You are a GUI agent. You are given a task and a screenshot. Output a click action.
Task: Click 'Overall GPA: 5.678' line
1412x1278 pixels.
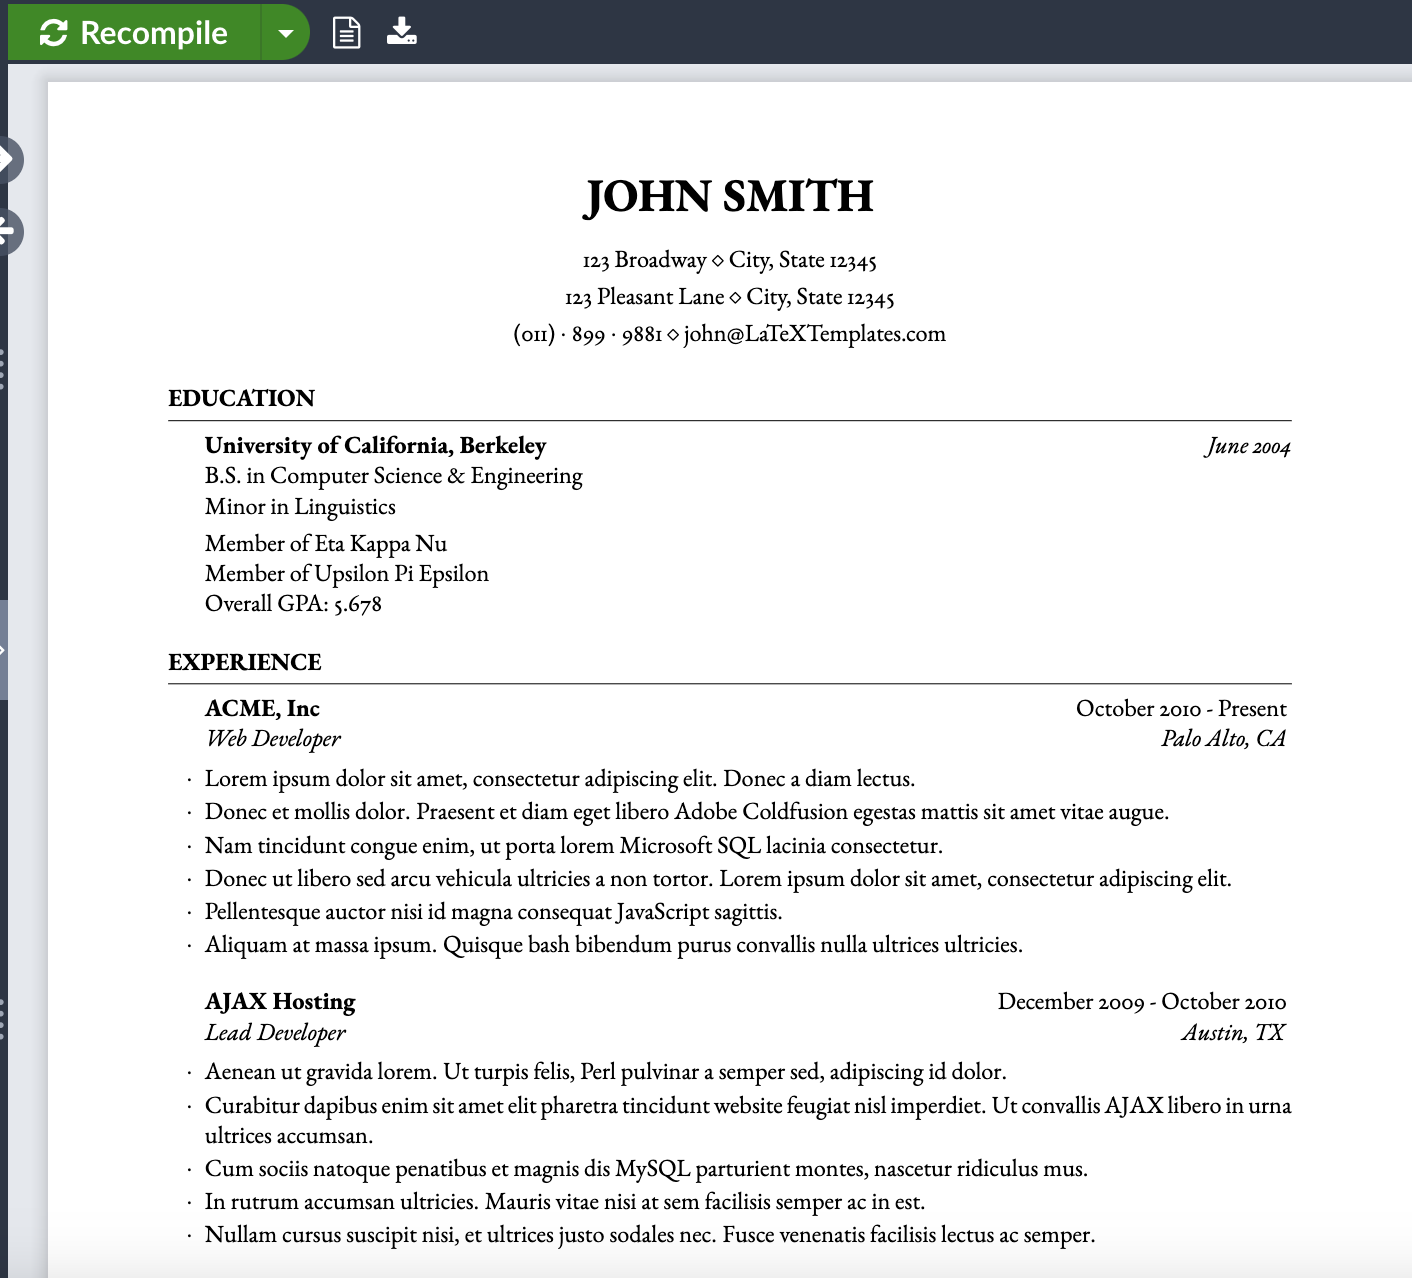(293, 604)
